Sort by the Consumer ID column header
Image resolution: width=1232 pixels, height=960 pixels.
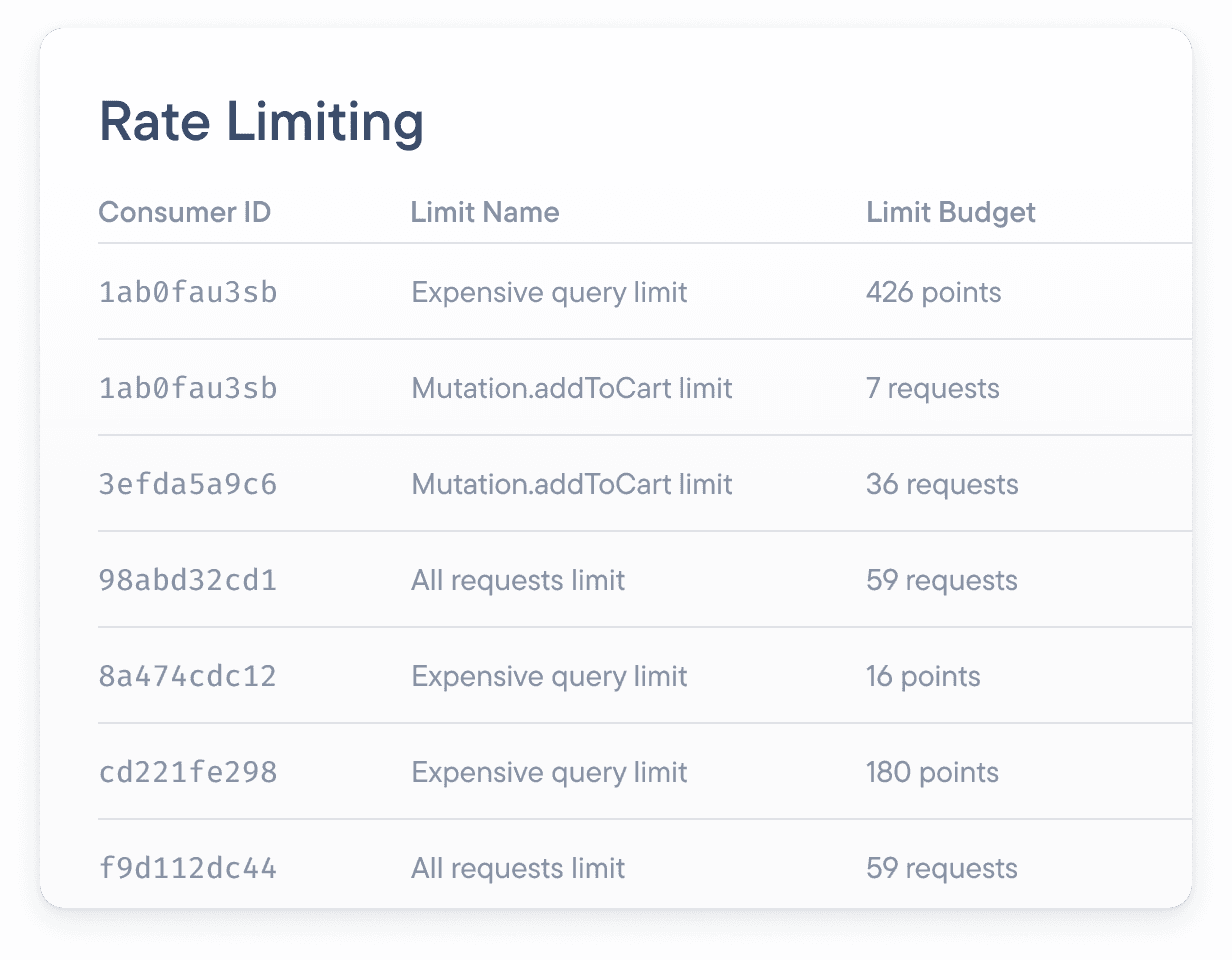tap(184, 212)
